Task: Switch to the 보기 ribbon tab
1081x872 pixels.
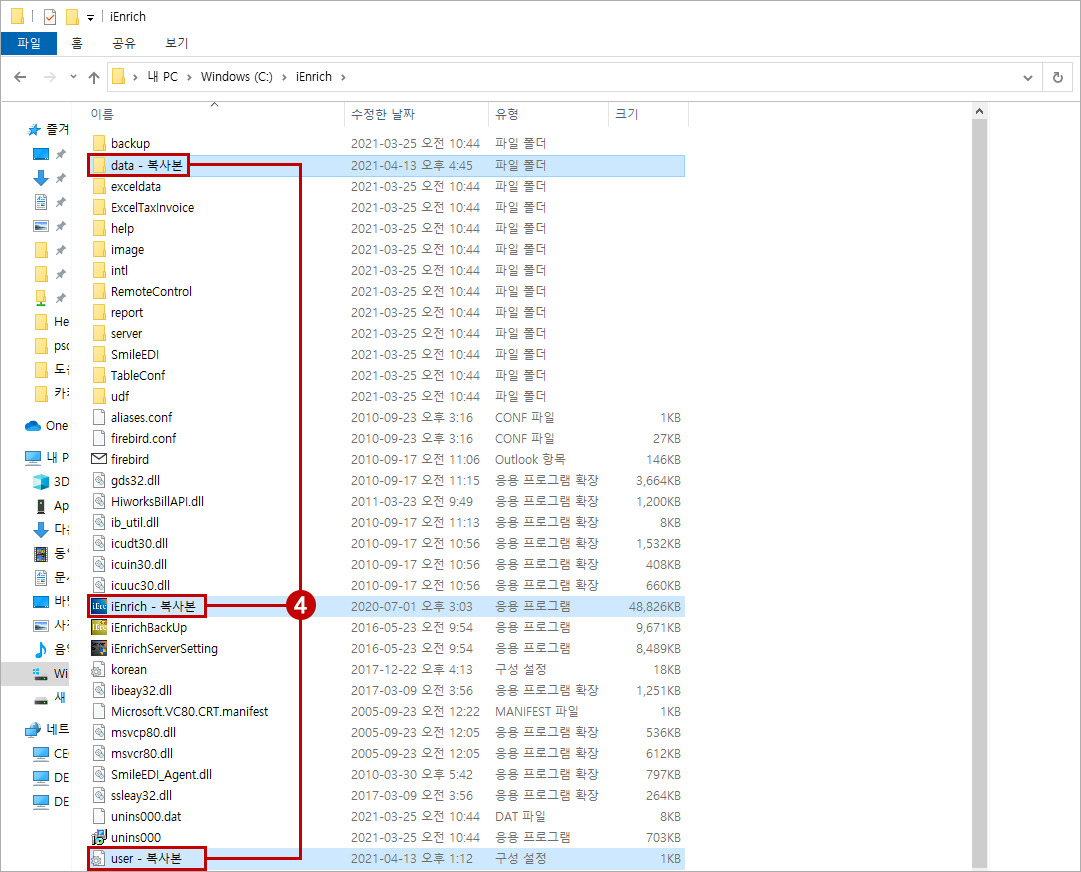Action: coord(176,43)
